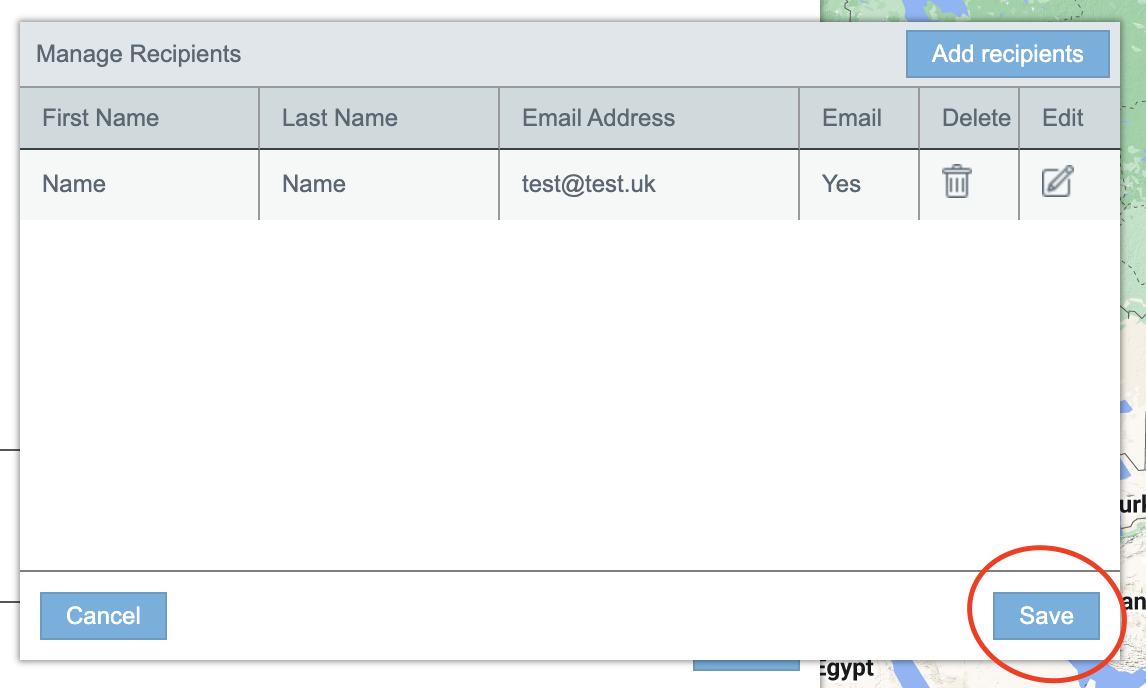Screen dimensions: 1146x688
Task: Save the recipient changes
Action: pyautogui.click(x=1046, y=616)
